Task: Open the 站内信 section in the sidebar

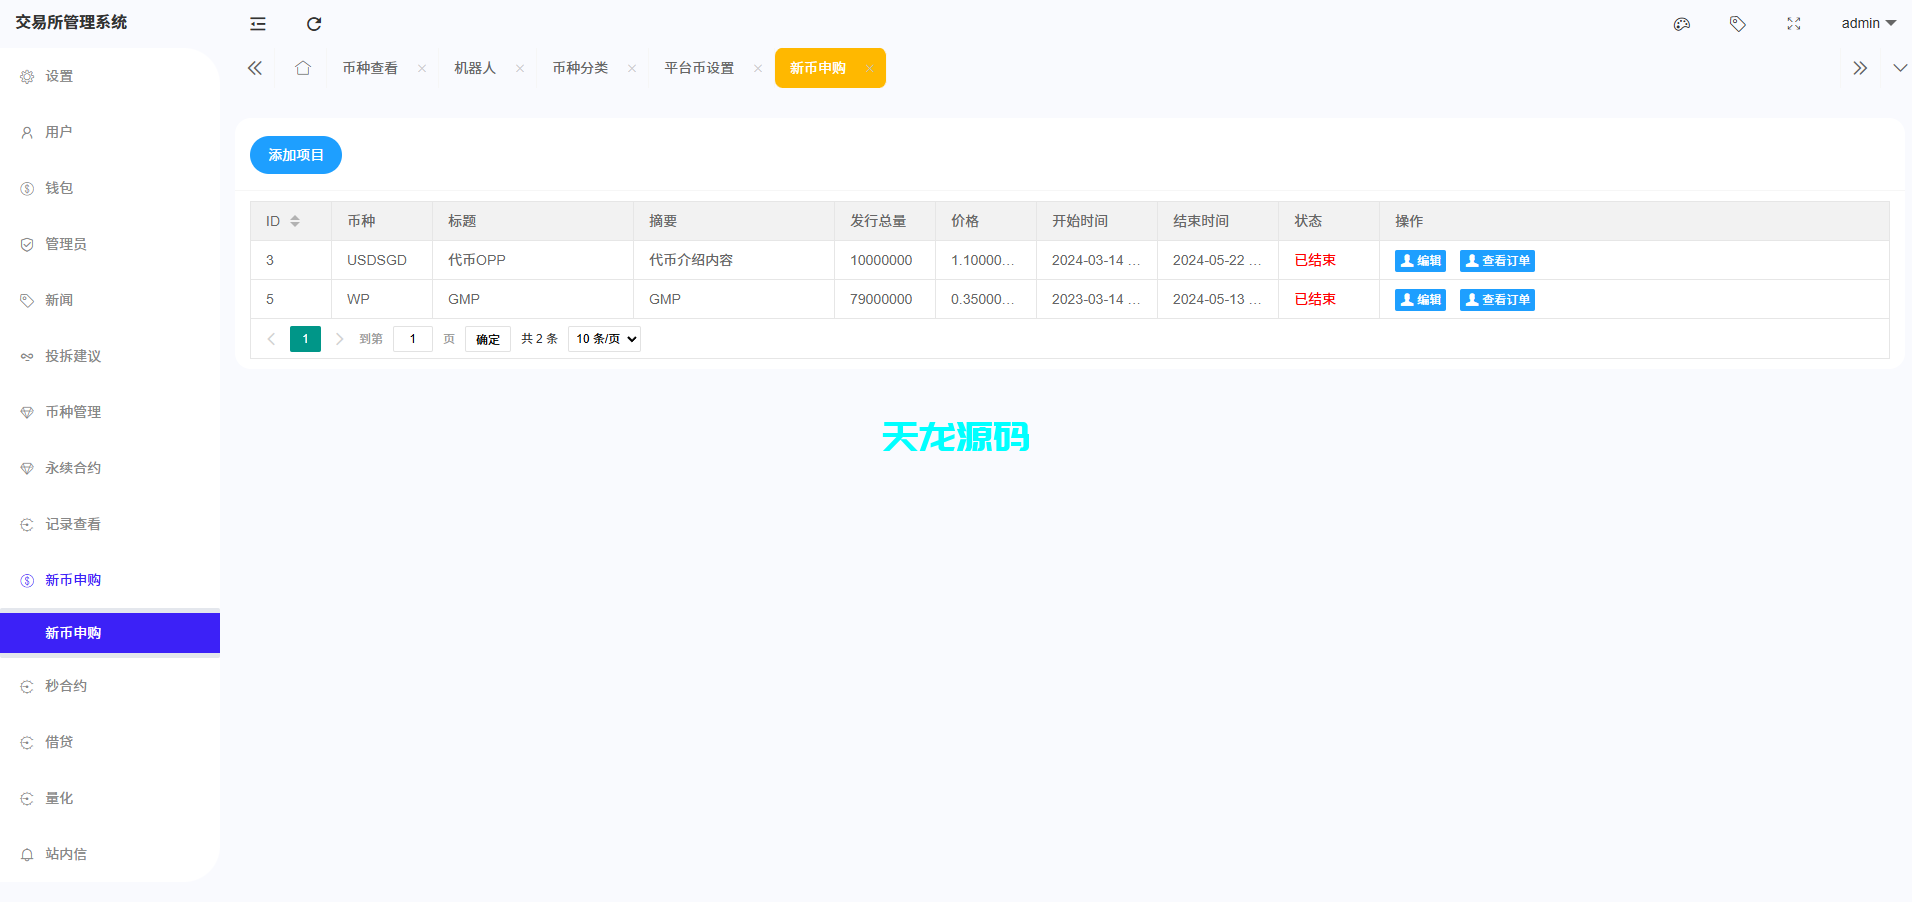Action: coord(66,854)
